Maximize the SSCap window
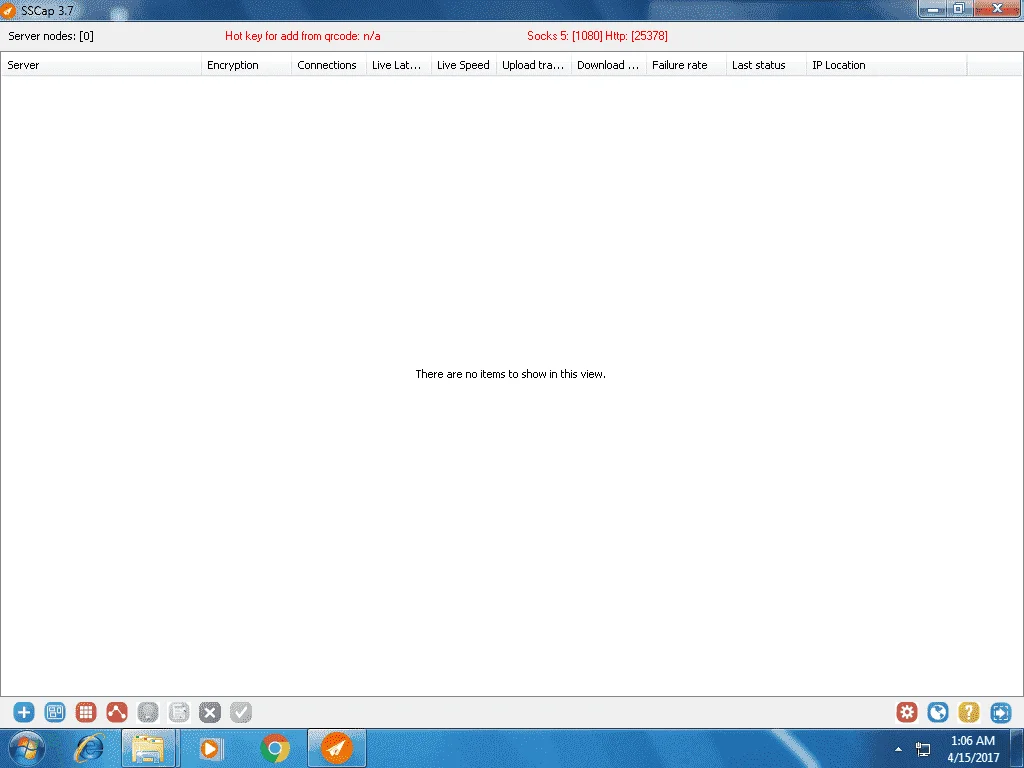Image resolution: width=1024 pixels, height=768 pixels. [x=959, y=9]
